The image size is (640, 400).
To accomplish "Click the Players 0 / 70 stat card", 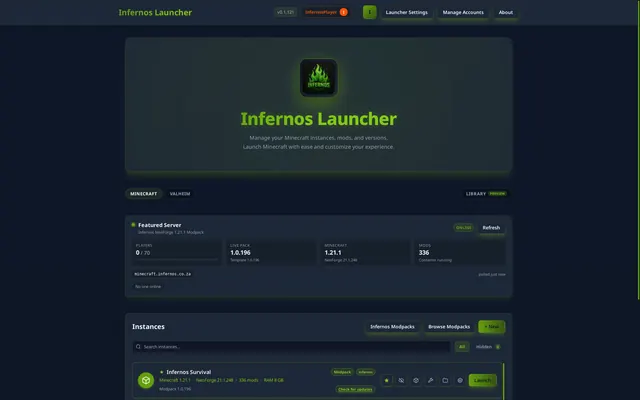I will coord(177,253).
